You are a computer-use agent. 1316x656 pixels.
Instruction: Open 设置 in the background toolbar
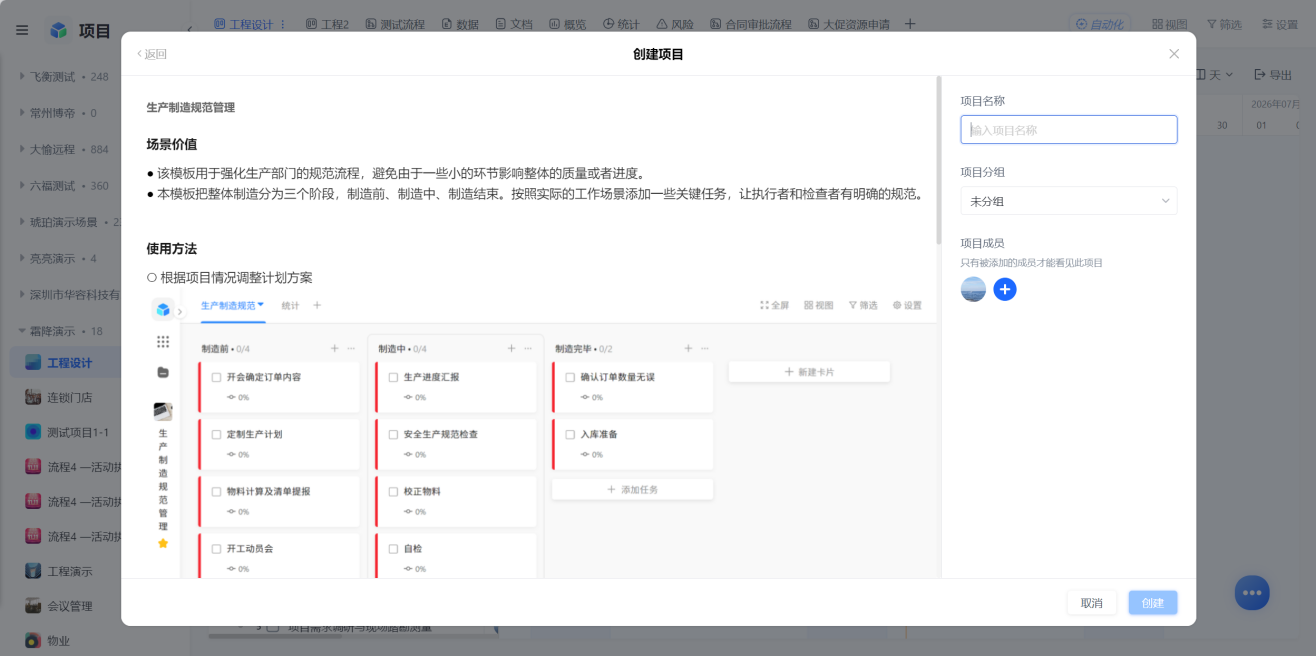coord(1280,24)
